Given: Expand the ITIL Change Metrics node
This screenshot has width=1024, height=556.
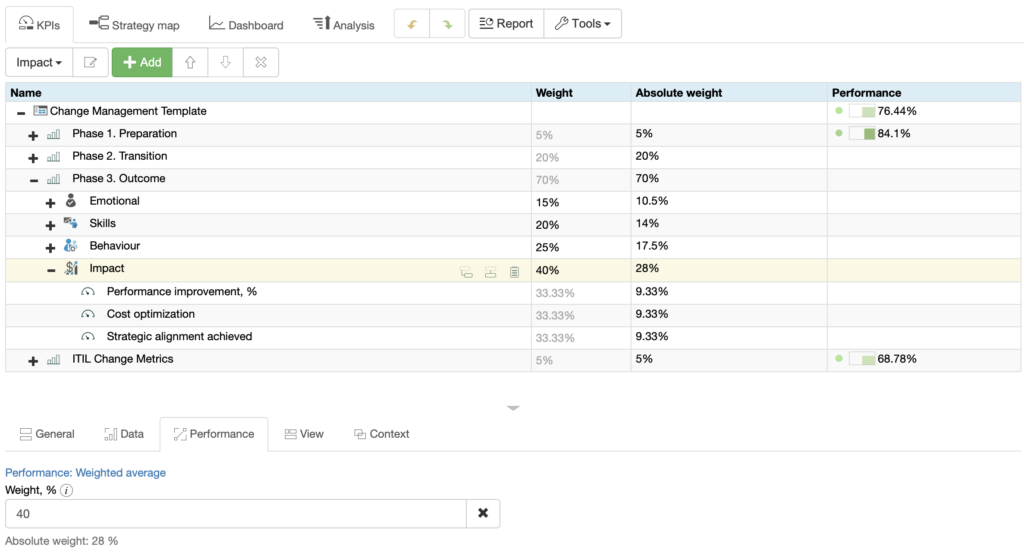Looking at the screenshot, I should point(33,360).
